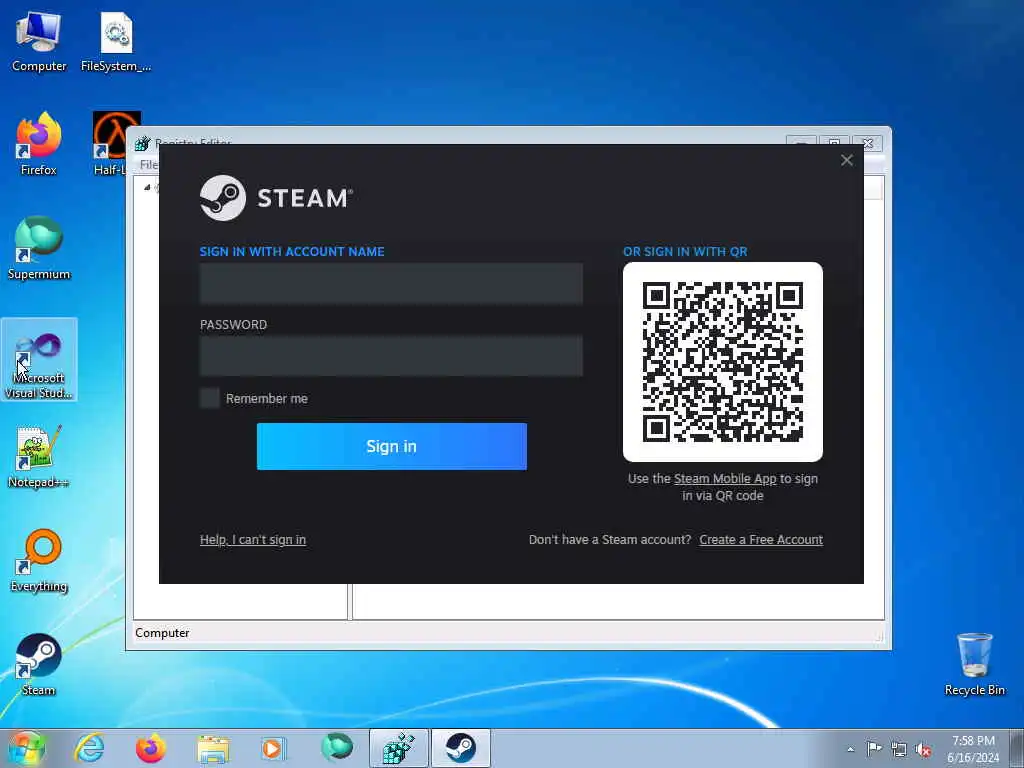Select the Firefox desktop shortcut

coord(39,145)
